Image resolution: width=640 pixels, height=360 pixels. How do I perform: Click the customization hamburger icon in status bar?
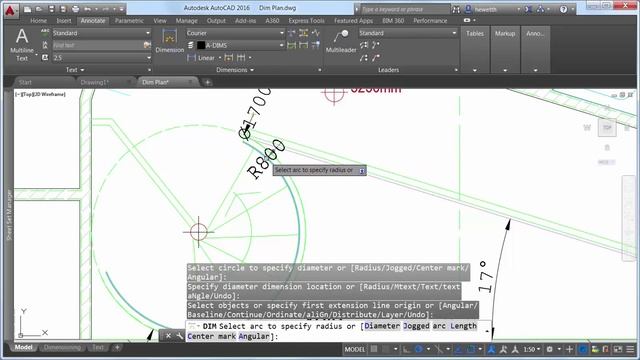tap(631, 349)
